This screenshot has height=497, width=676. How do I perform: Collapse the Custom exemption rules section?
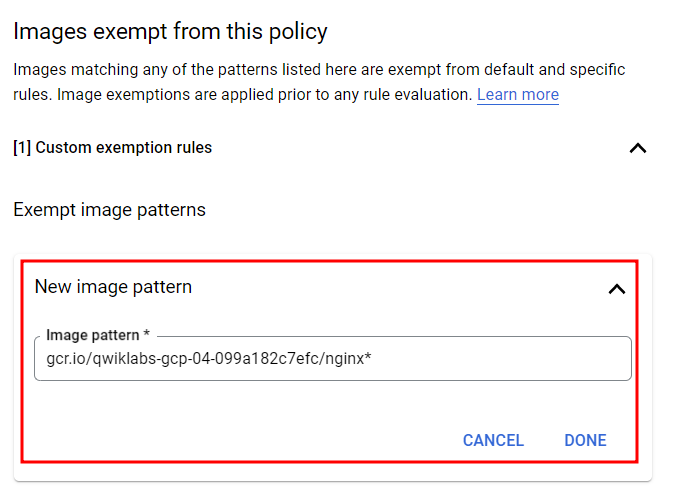(638, 148)
